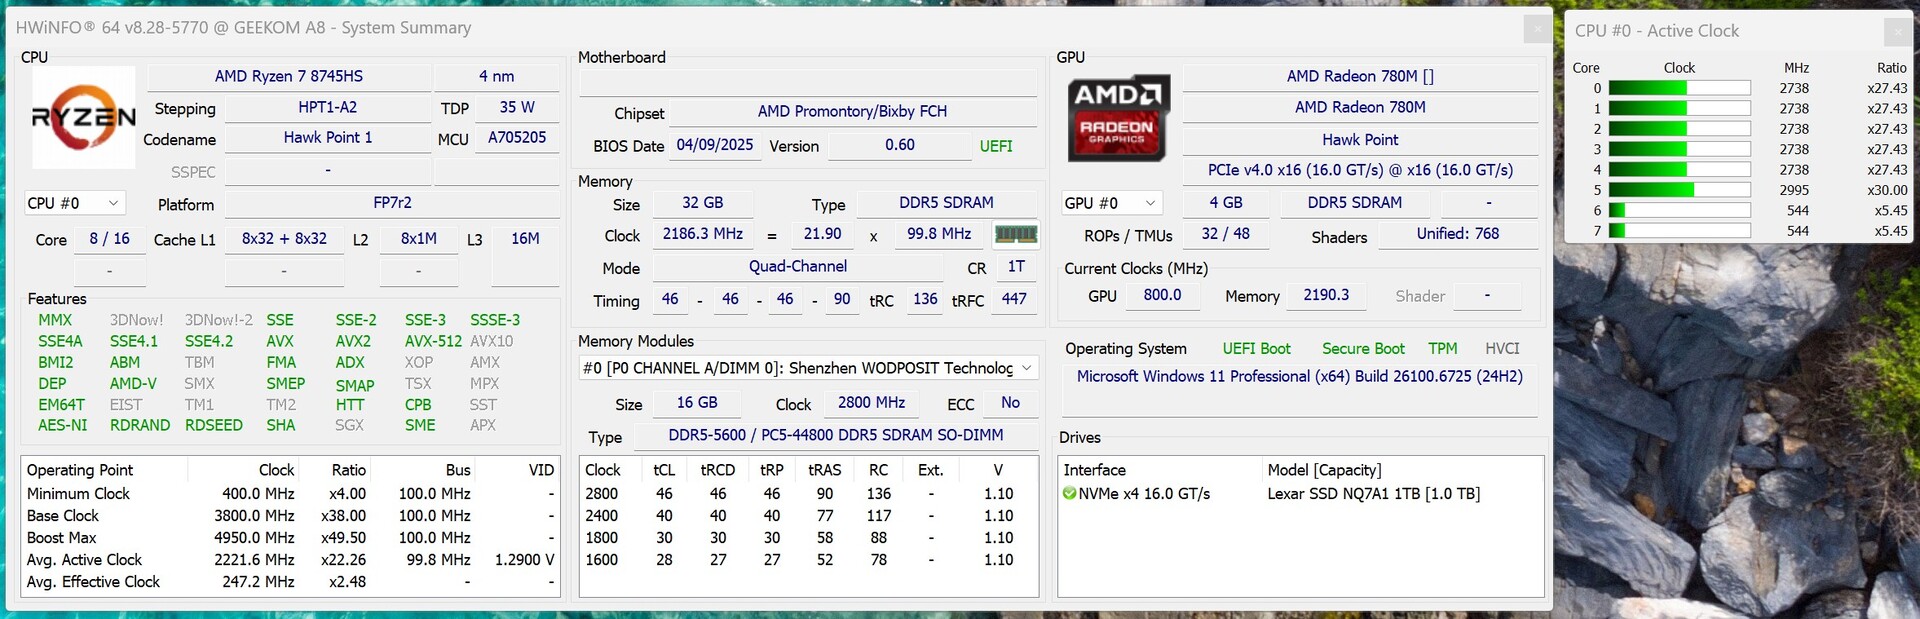Click the AMD Radeon Graphics logo
This screenshot has height=619, width=1920.
[x=1116, y=117]
